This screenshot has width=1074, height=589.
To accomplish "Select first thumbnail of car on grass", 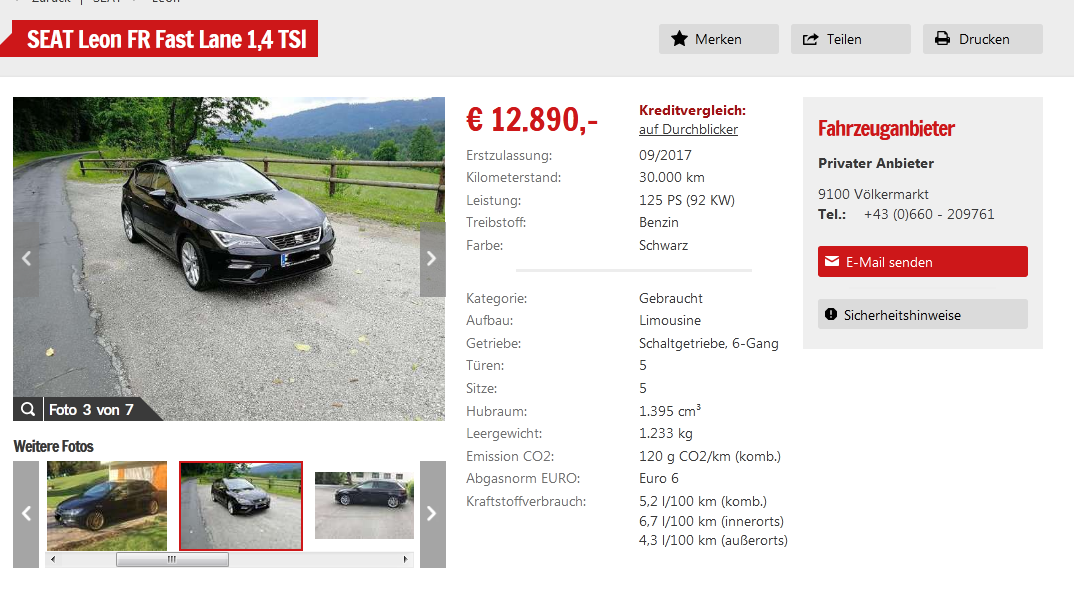I will coord(107,505).
